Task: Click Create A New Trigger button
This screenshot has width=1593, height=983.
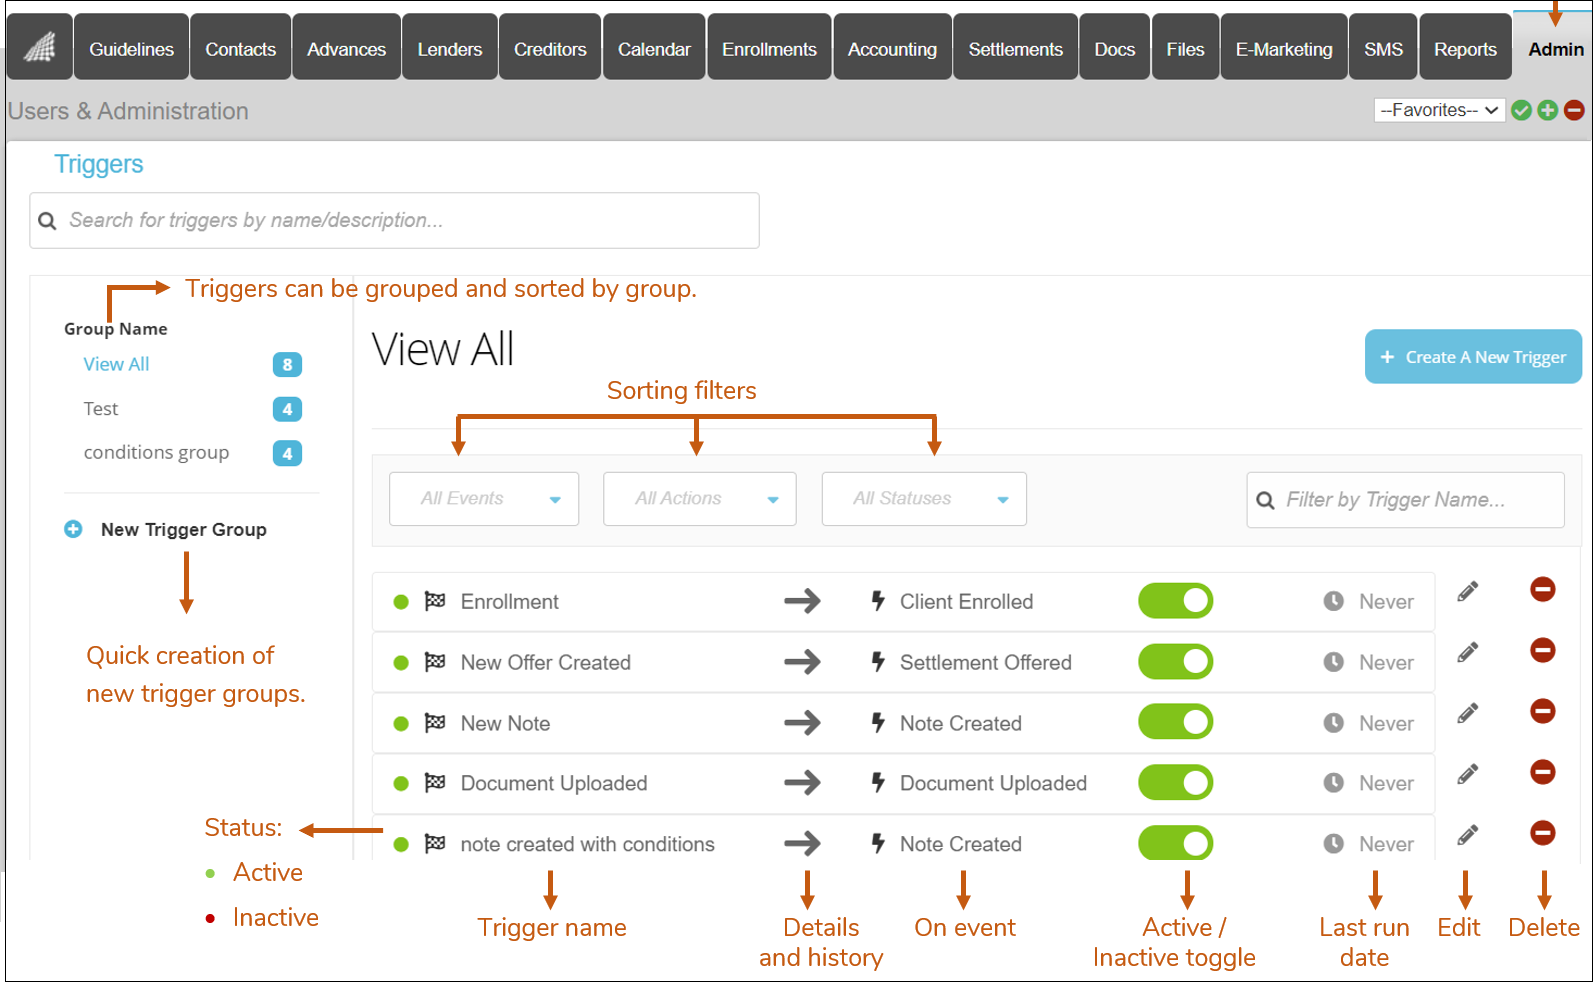Action: pyautogui.click(x=1472, y=357)
